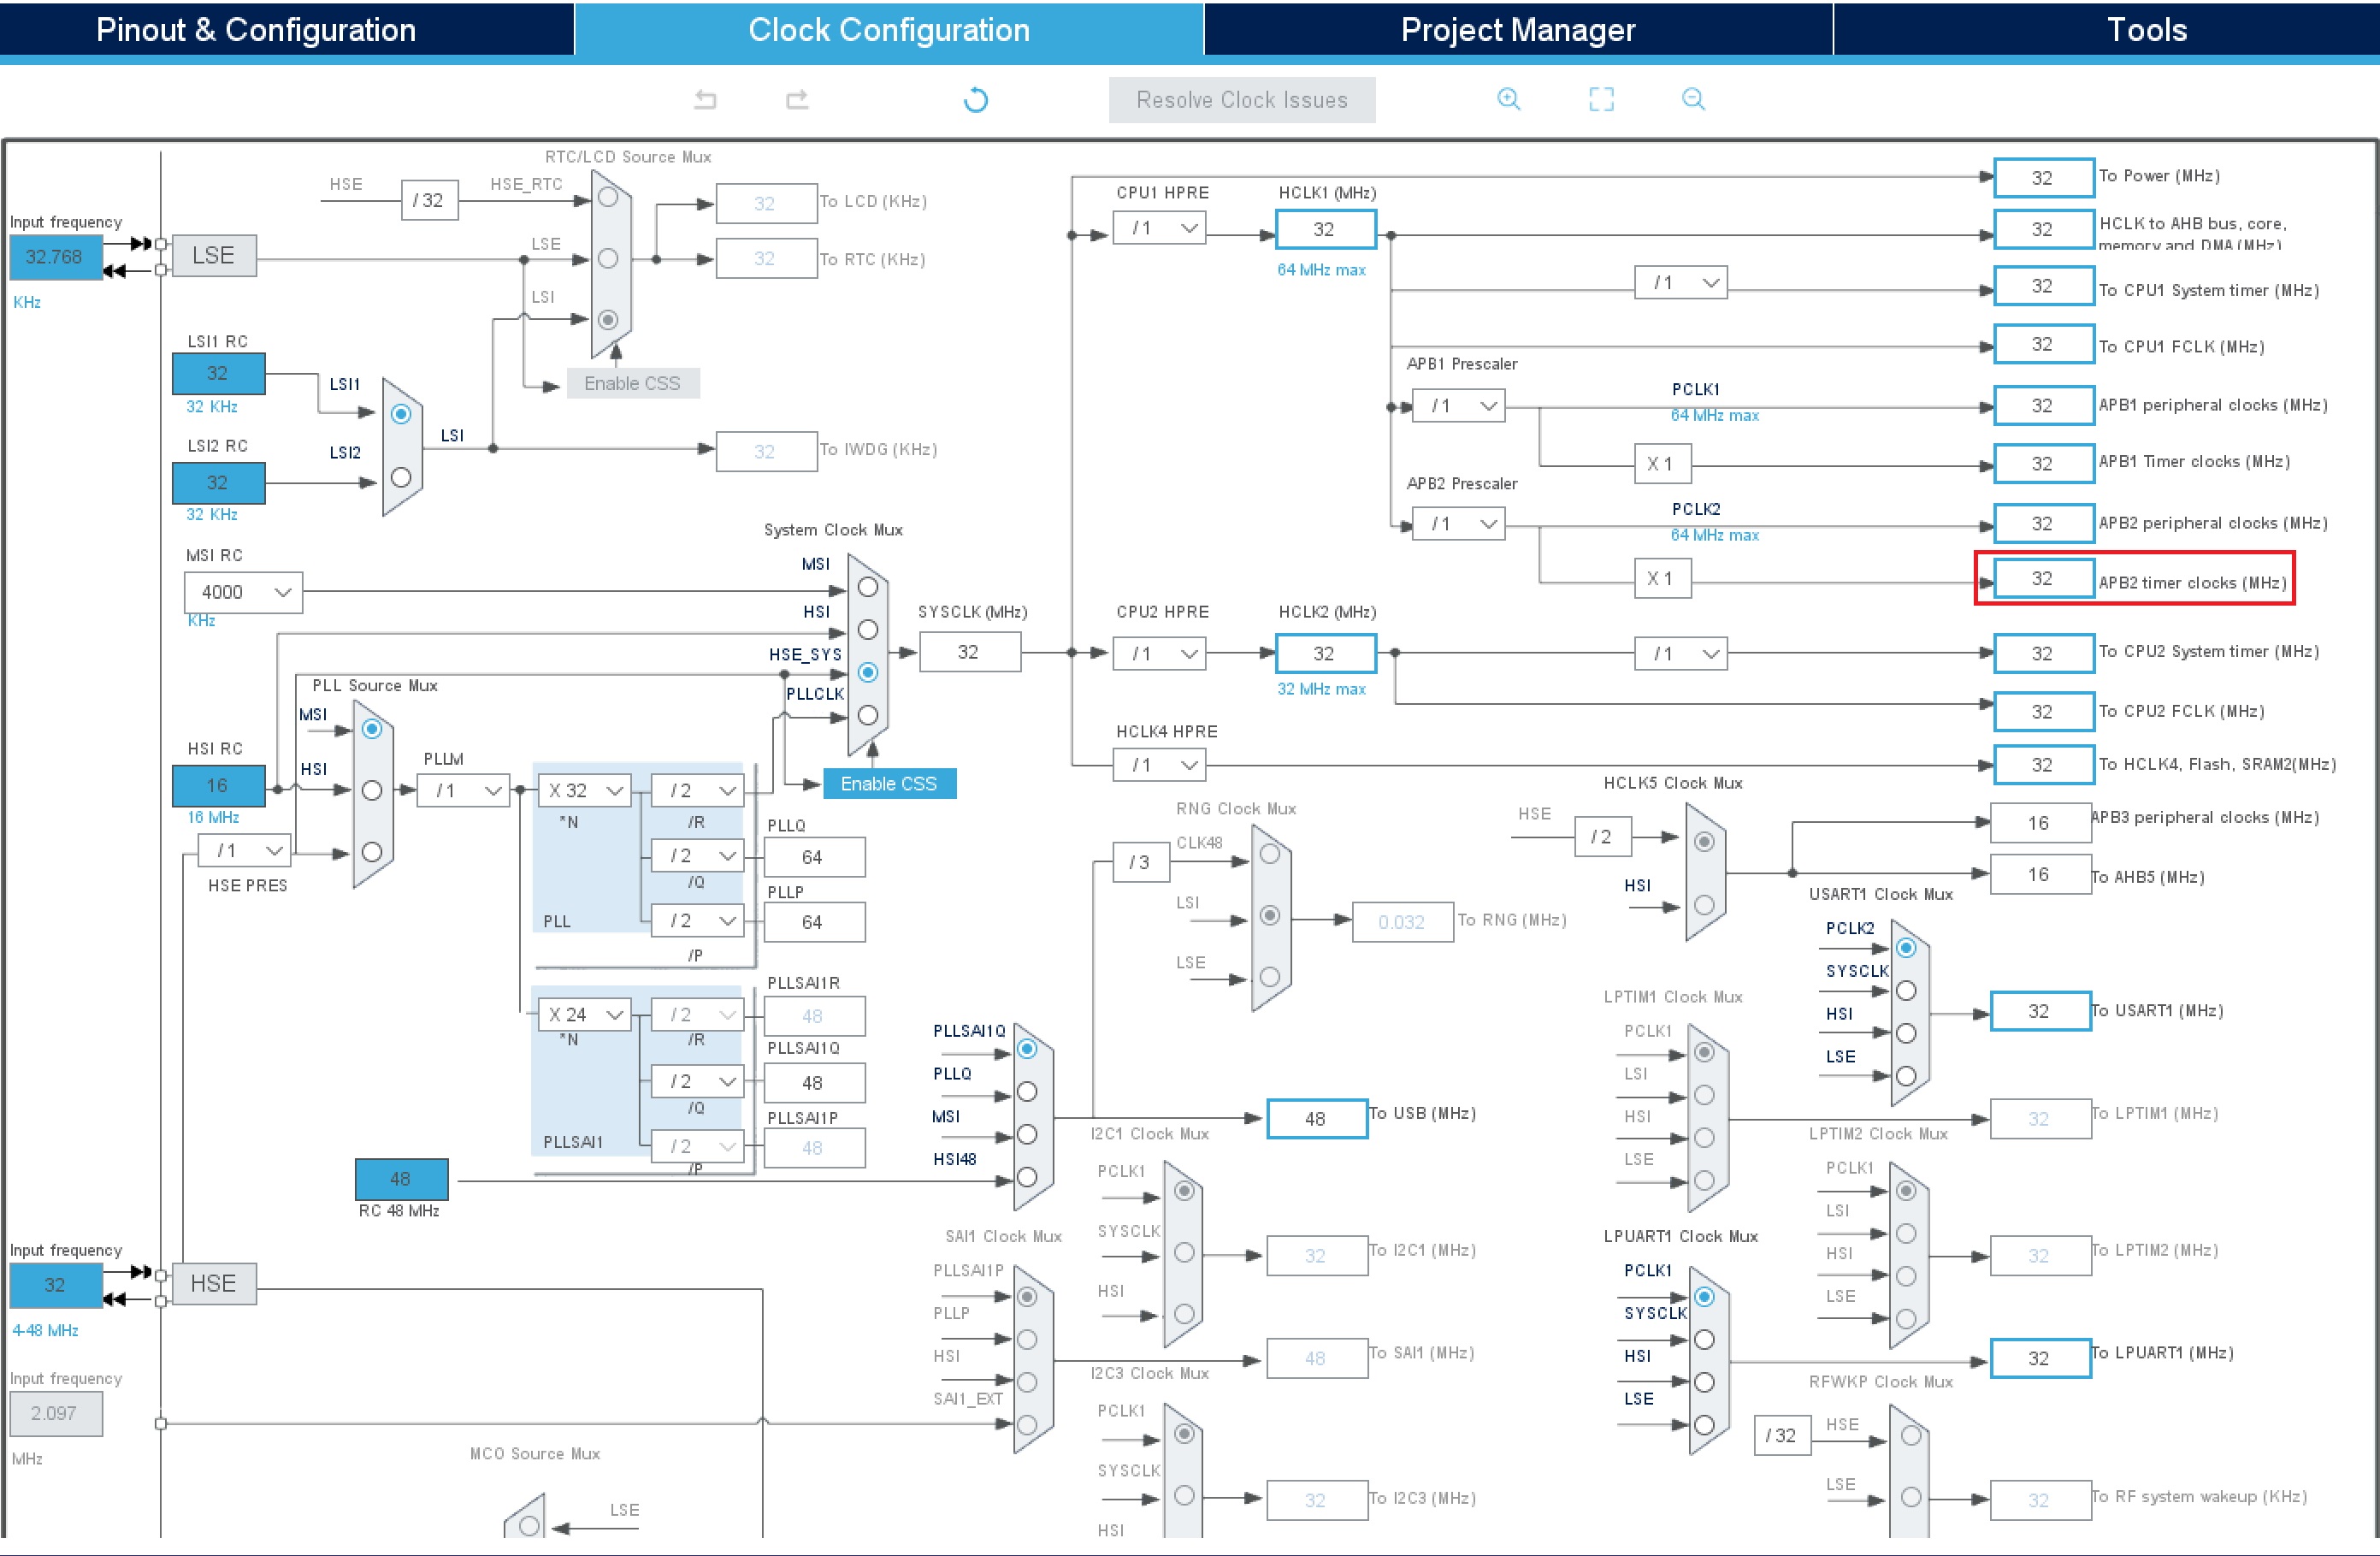Select LSI2 radio in LSI mux
Viewport: 2380px width, 1556px height.
tap(401, 478)
